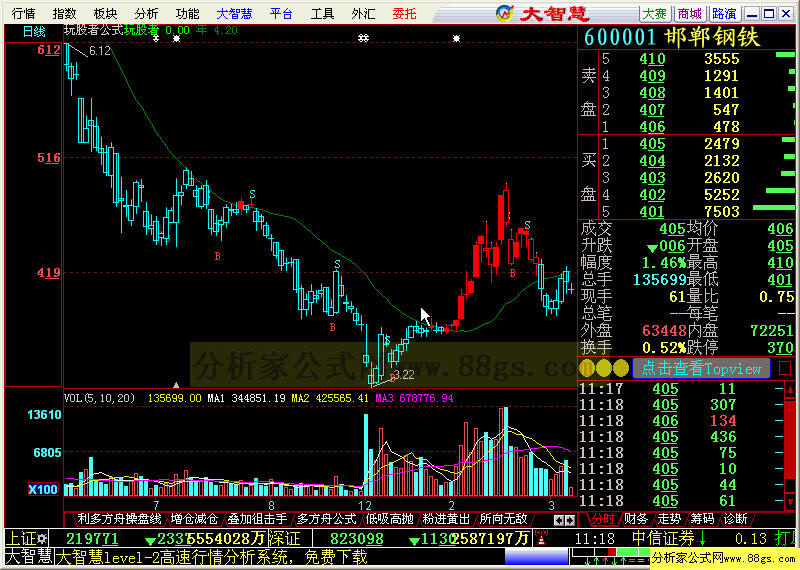Switch to the 筹码 tab
The image size is (800, 570).
tap(702, 519)
